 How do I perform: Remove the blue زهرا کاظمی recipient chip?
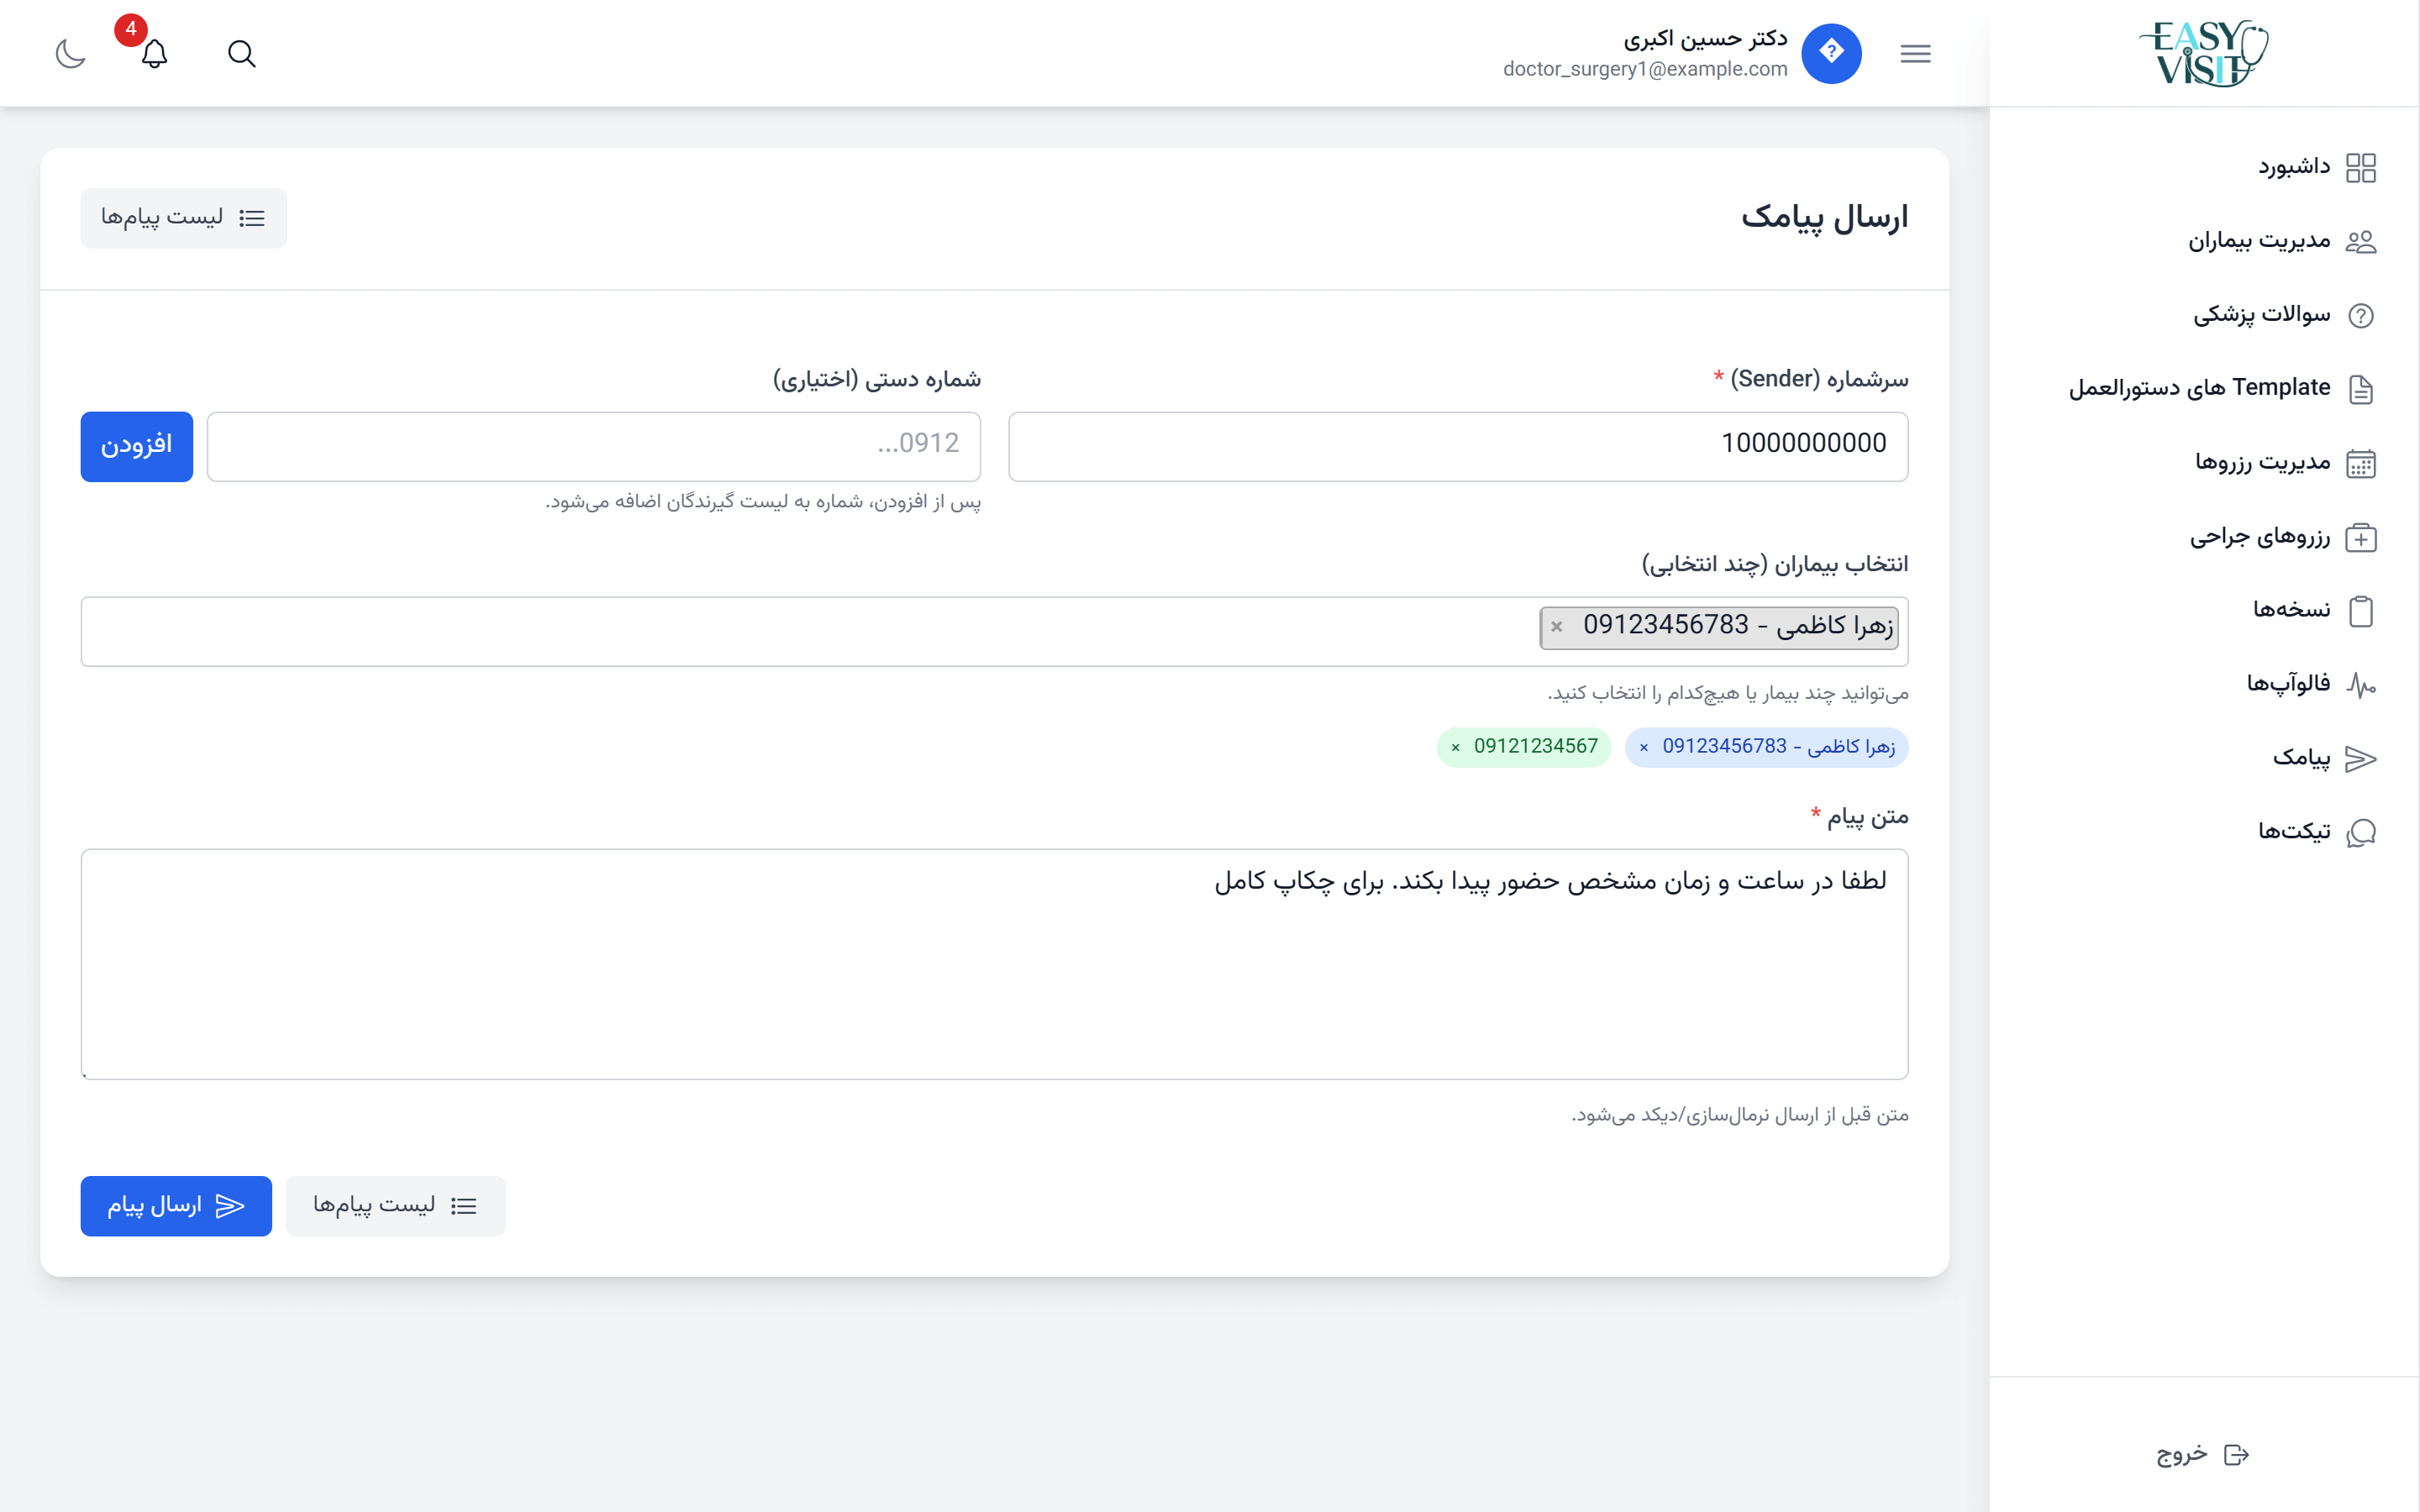point(1644,748)
